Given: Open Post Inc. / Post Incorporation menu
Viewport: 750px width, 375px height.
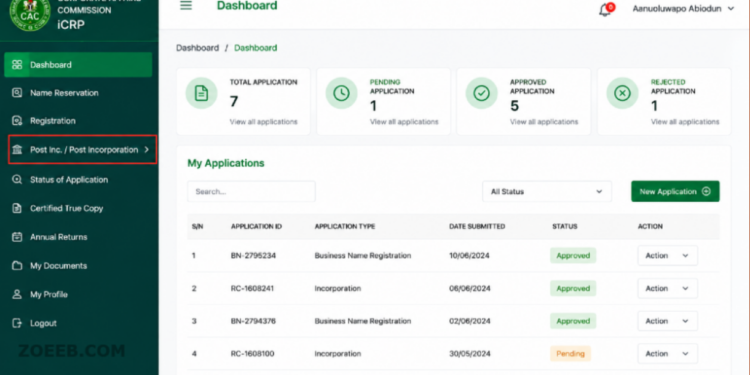Looking at the screenshot, I should [82, 150].
